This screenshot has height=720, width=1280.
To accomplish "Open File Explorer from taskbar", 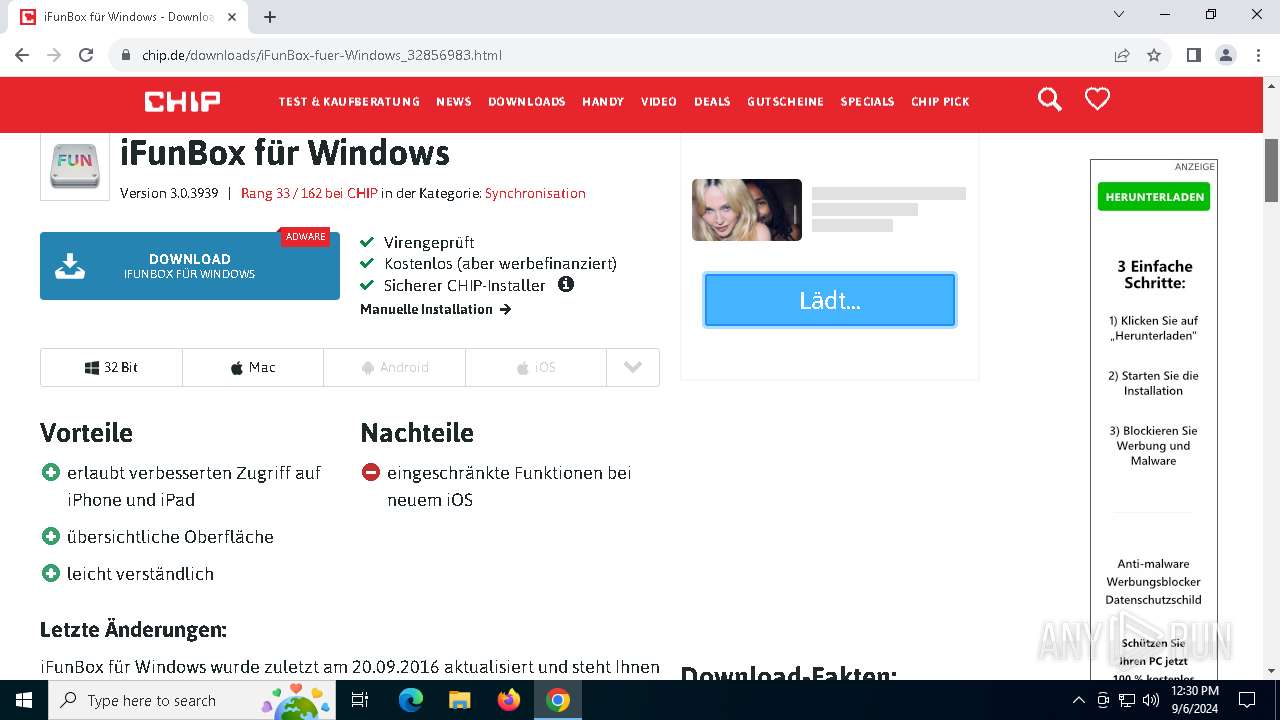I will coord(460,700).
